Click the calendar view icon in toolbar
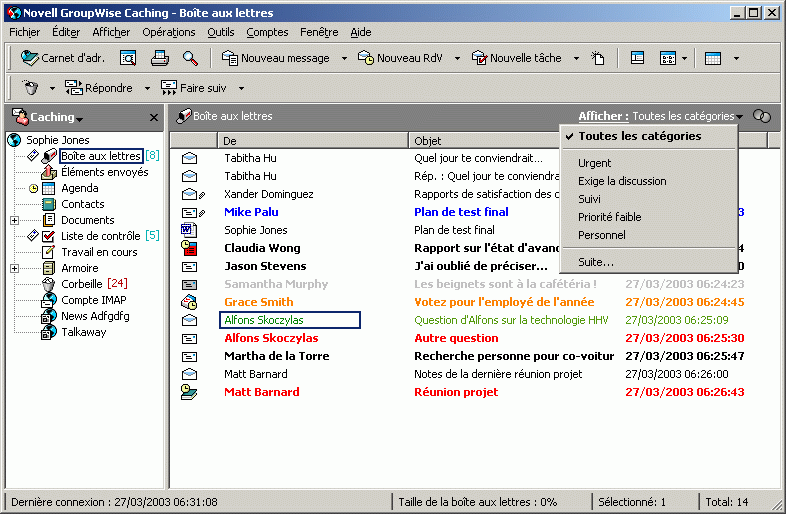Image resolution: width=786 pixels, height=514 pixels. click(x=712, y=58)
